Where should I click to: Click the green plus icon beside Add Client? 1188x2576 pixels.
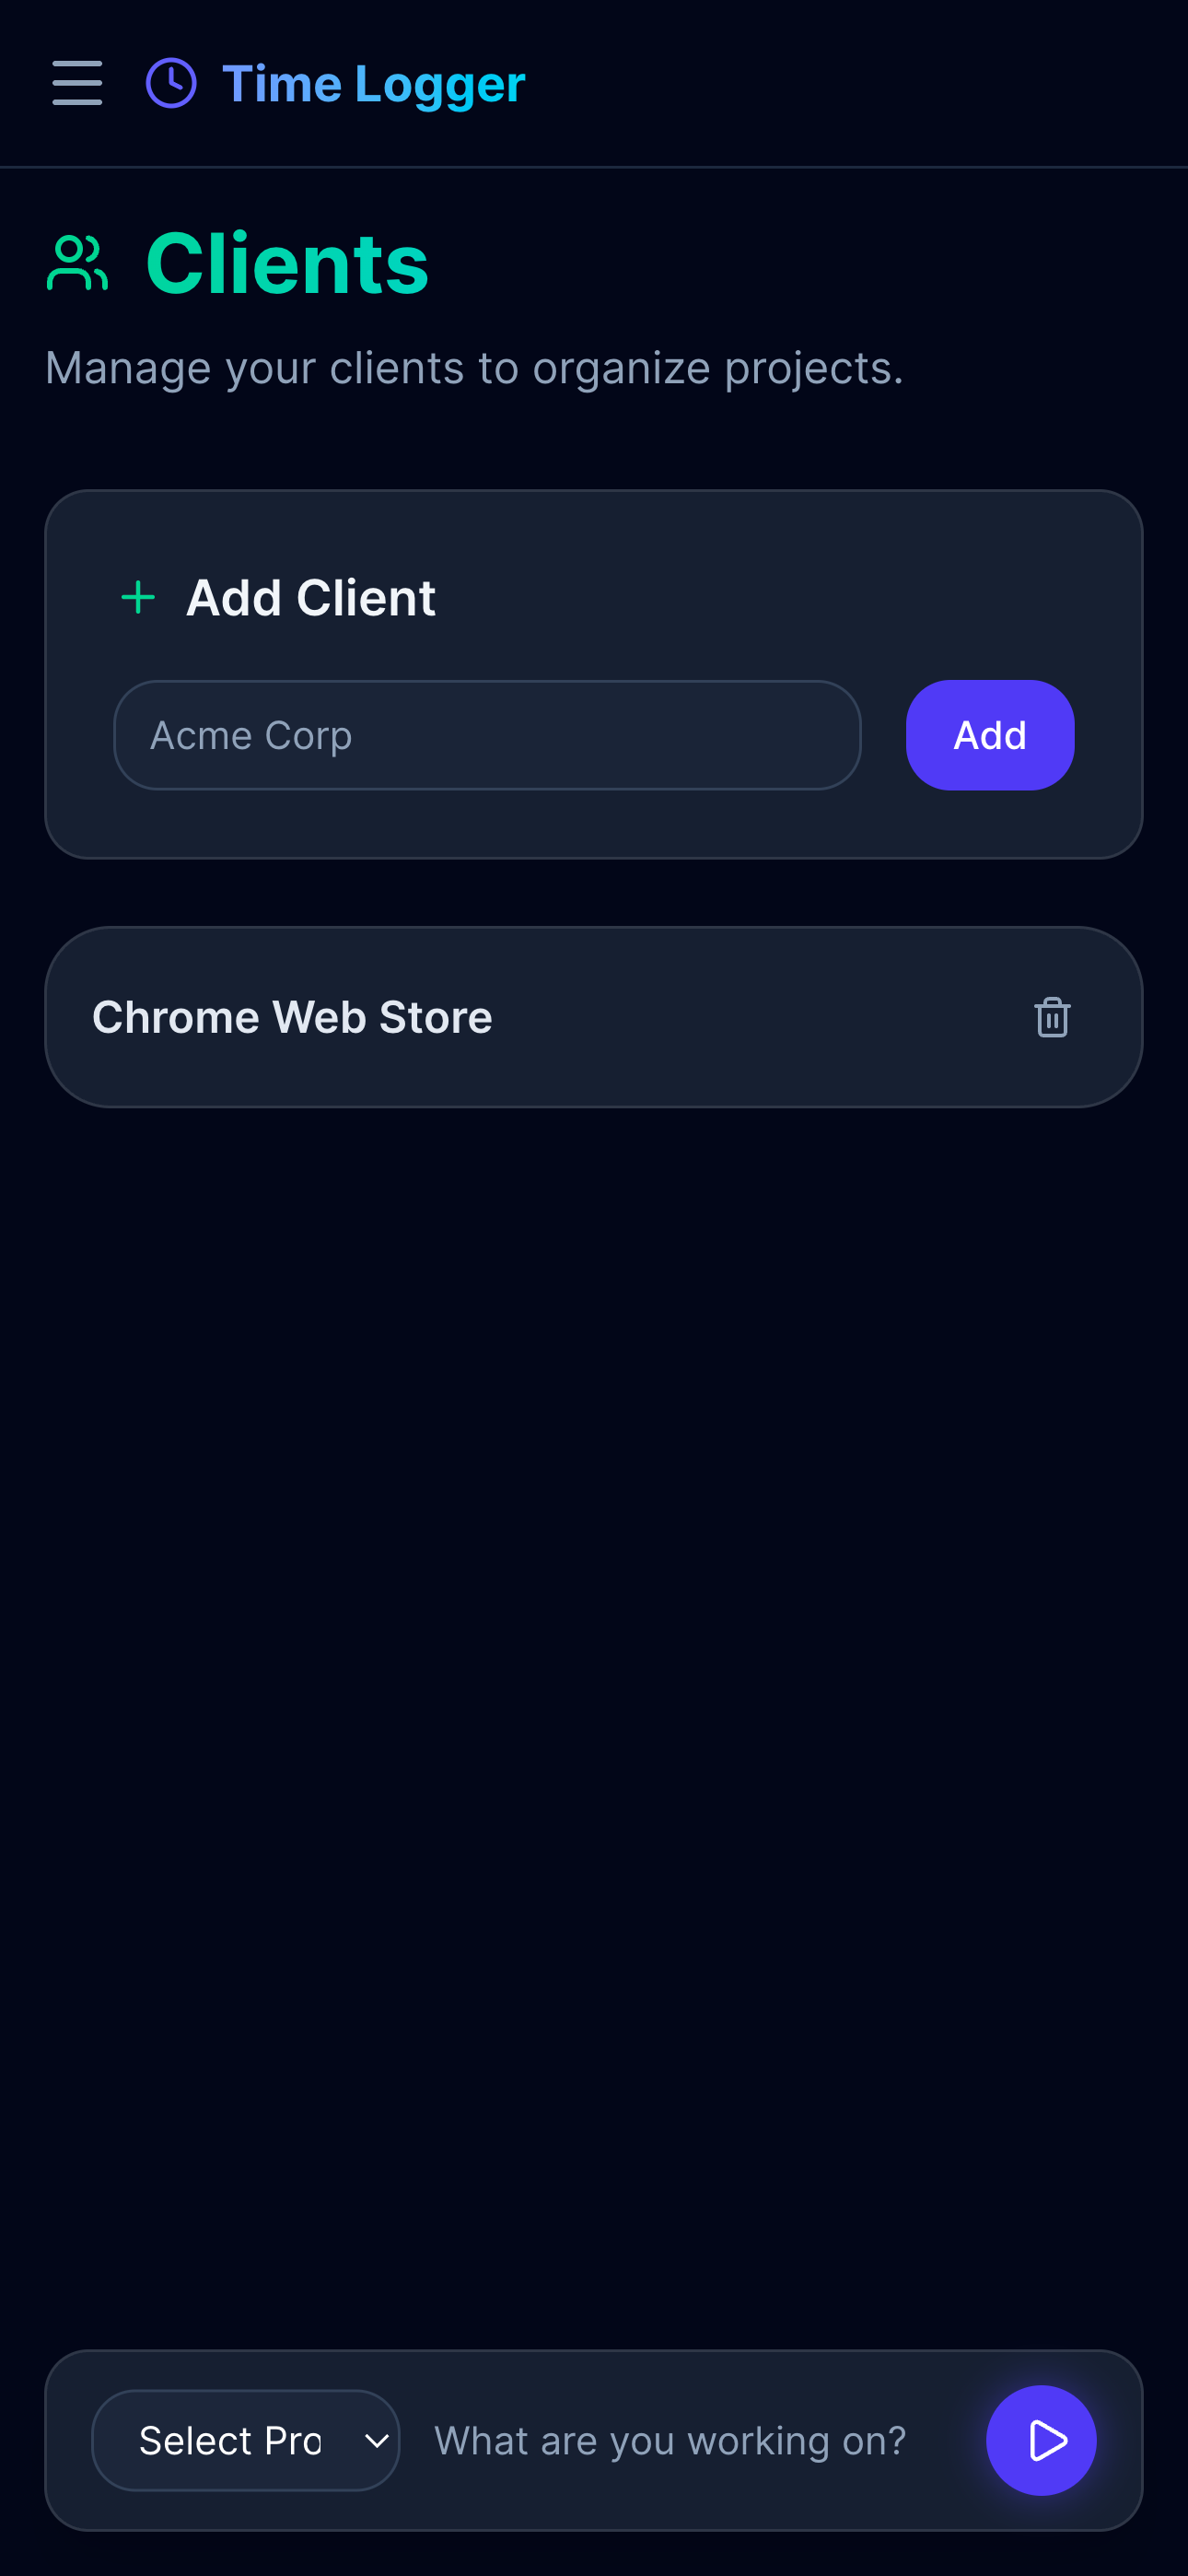[x=138, y=598]
